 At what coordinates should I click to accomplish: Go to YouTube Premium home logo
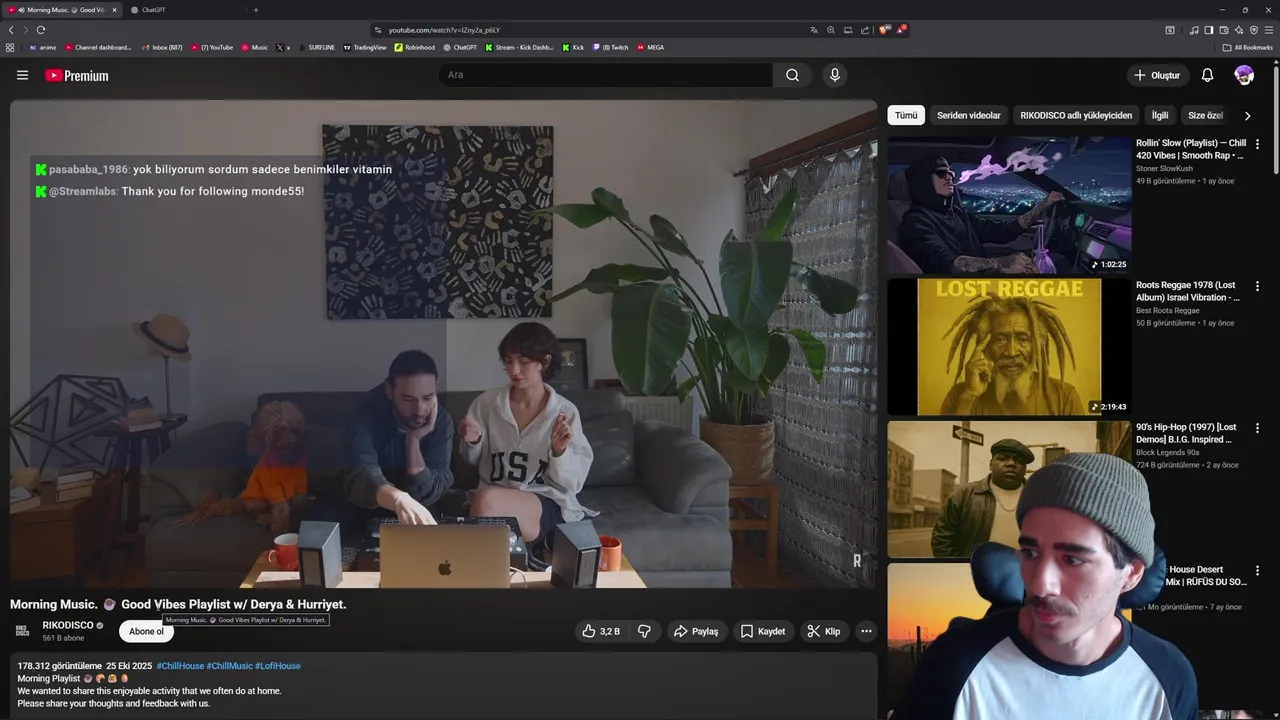click(76, 75)
